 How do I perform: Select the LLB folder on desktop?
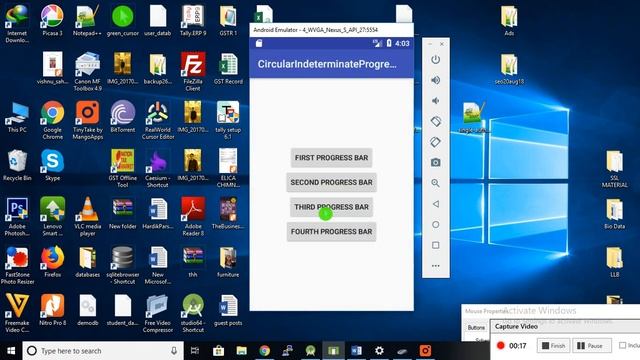tap(614, 262)
